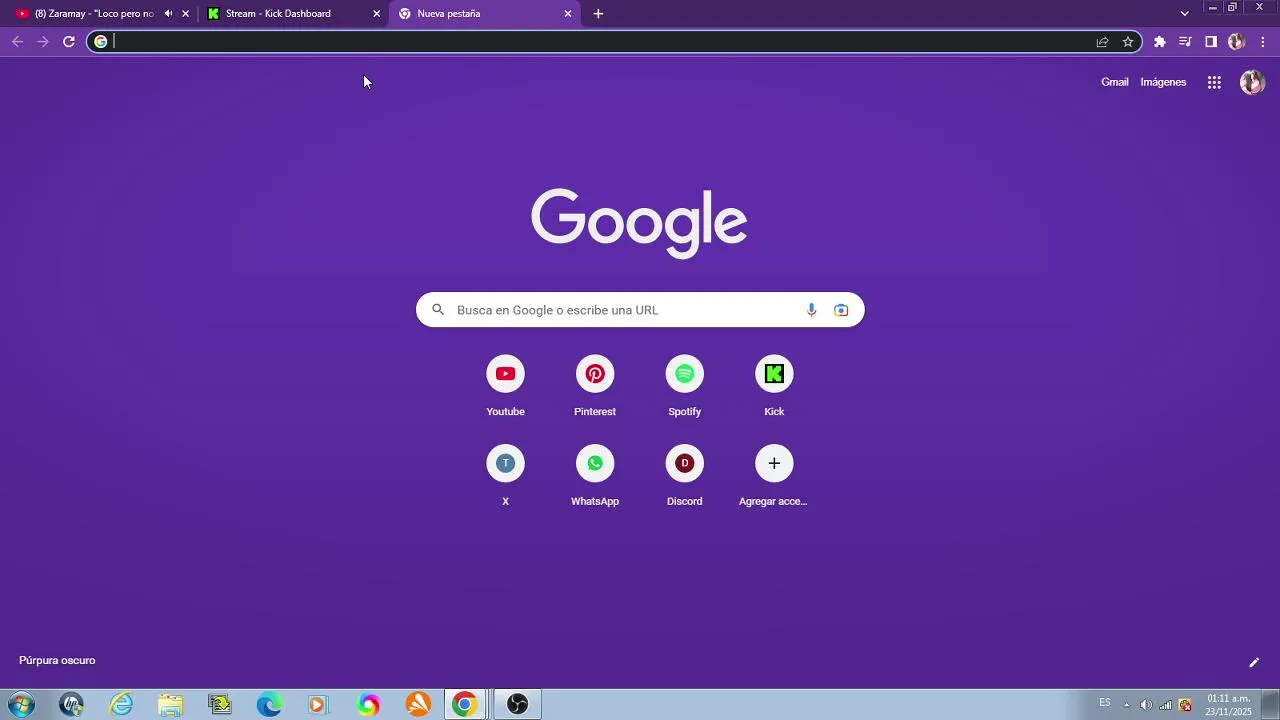Click the magnifier icon in the search box
This screenshot has width=1280, height=720.
438,310
